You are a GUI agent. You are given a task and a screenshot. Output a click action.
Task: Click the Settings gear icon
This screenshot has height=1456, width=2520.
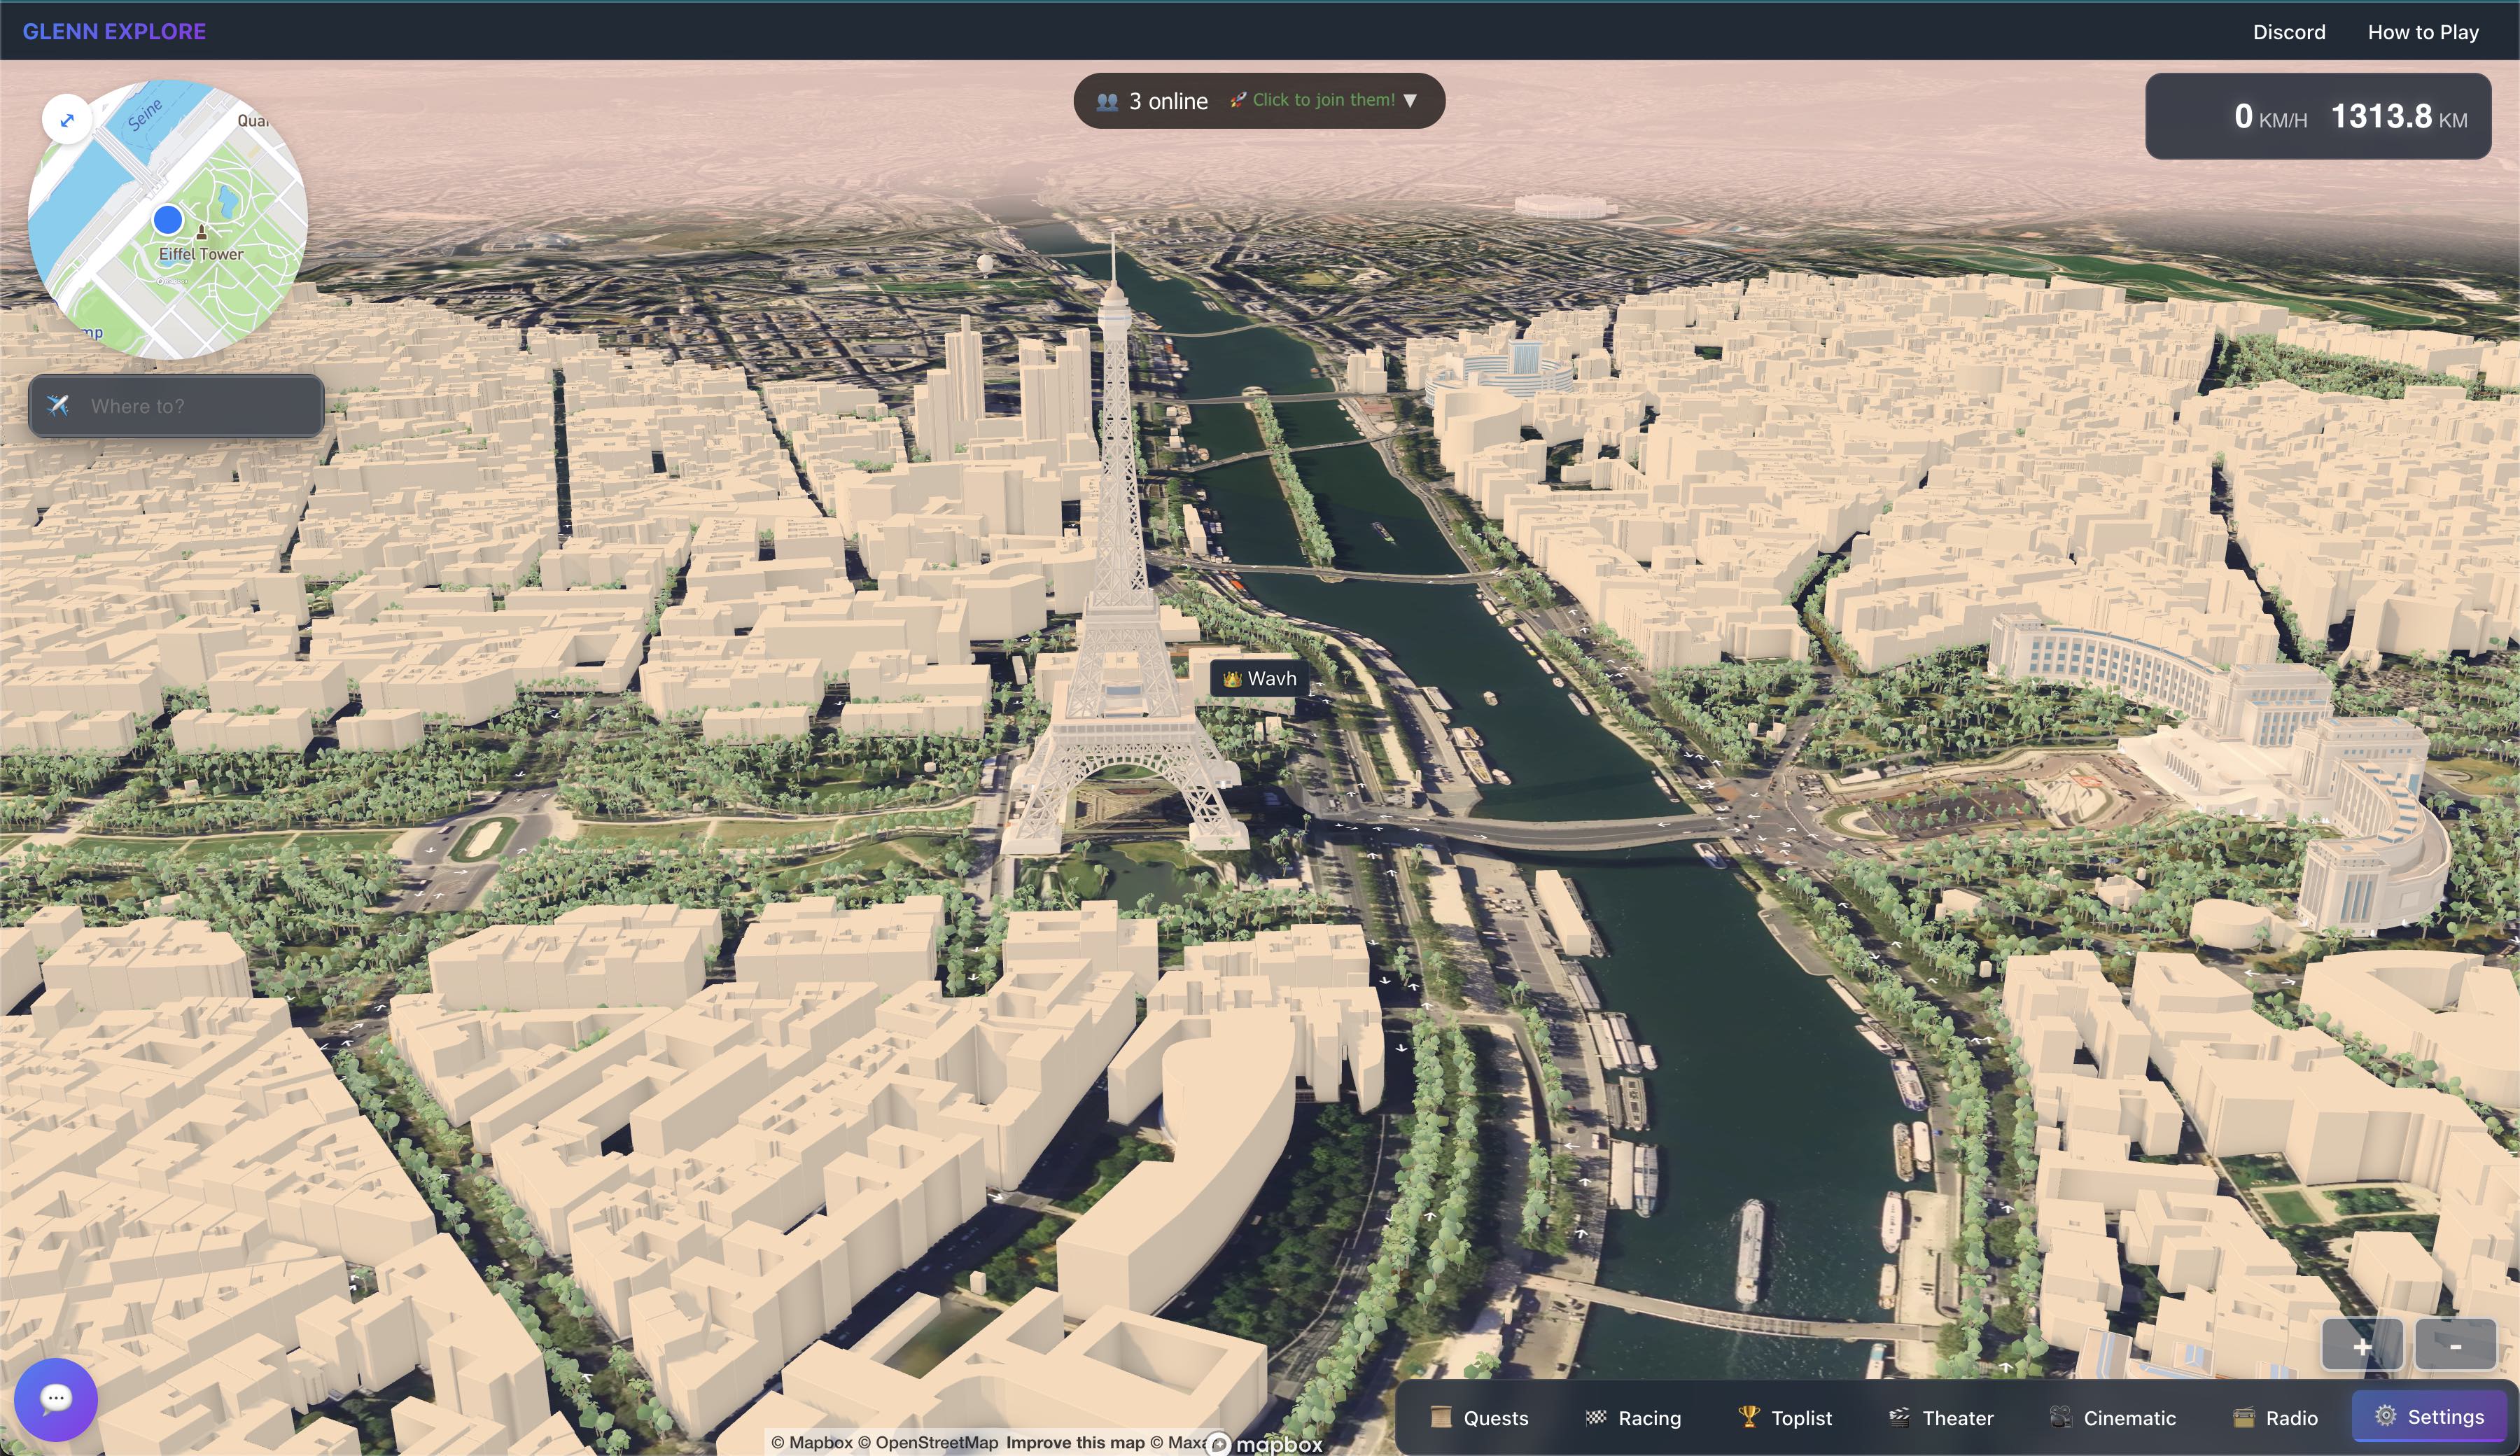coord(2385,1415)
